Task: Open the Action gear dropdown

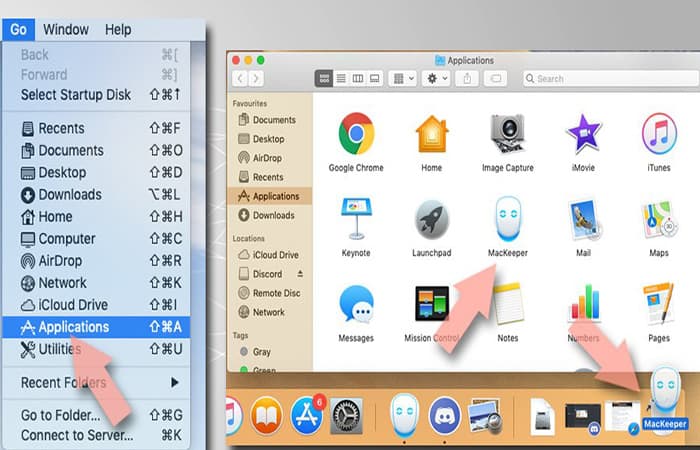Action: pyautogui.click(x=436, y=79)
